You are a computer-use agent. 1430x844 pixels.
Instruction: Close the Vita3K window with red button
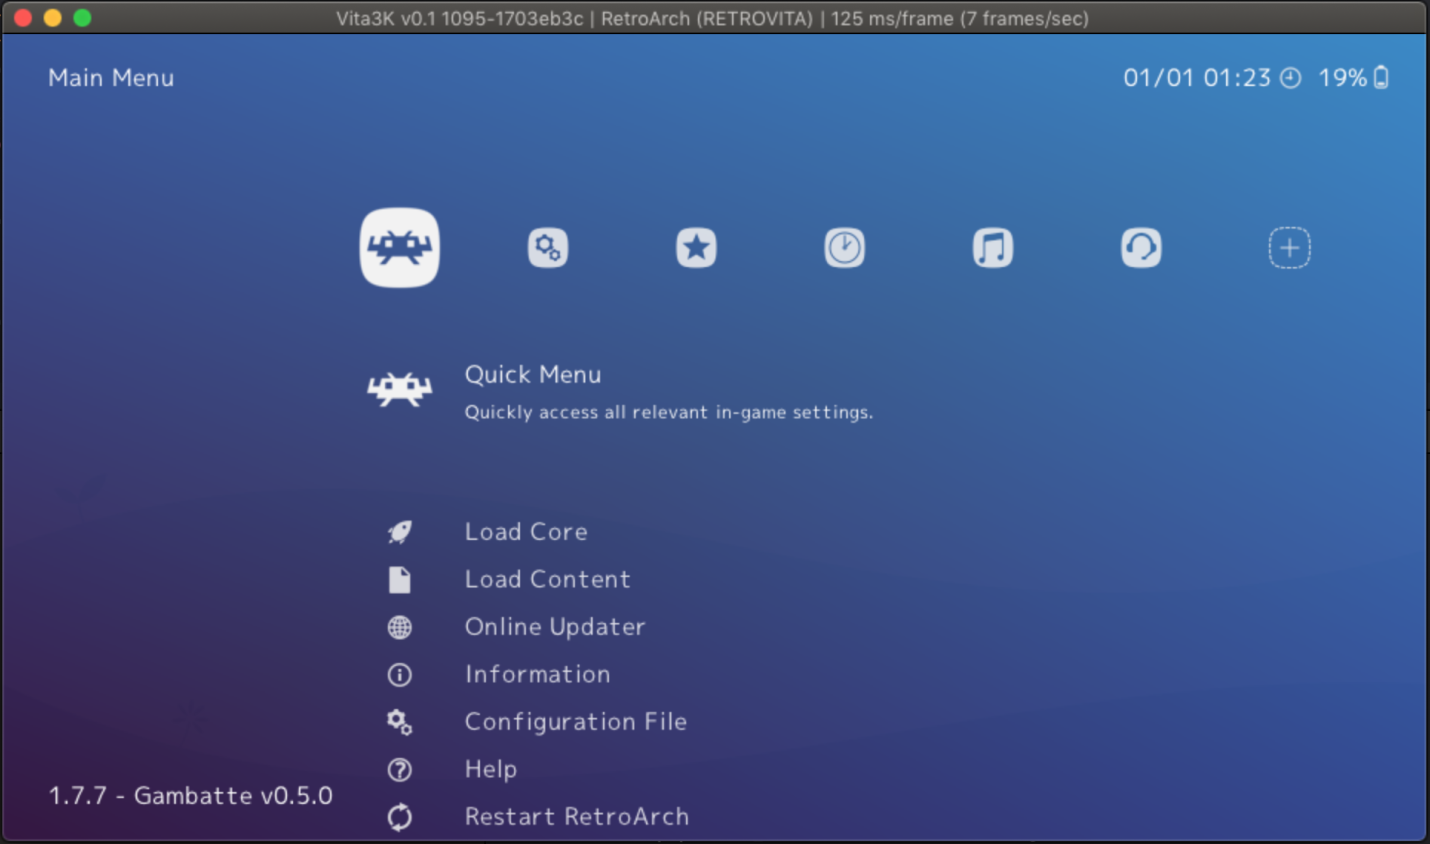[23, 18]
